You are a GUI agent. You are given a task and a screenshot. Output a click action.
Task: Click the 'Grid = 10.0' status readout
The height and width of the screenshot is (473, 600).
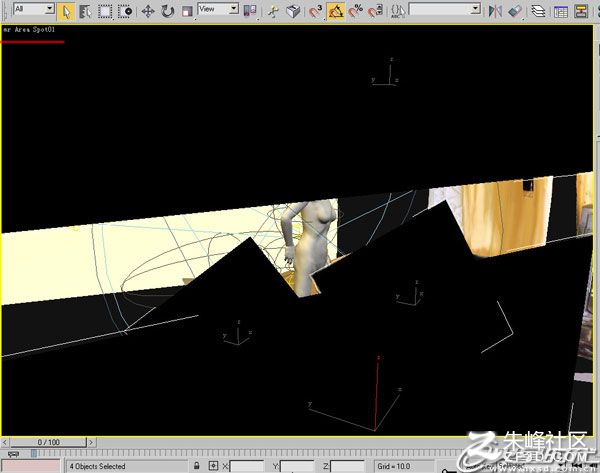pos(394,466)
